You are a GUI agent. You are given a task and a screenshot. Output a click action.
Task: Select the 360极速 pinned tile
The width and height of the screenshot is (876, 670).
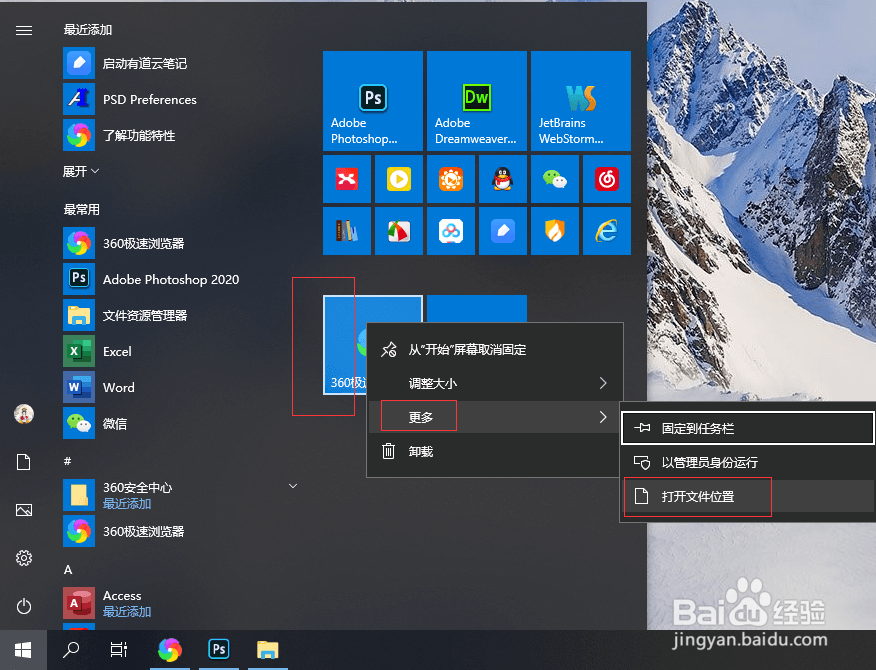pyautogui.click(x=345, y=345)
